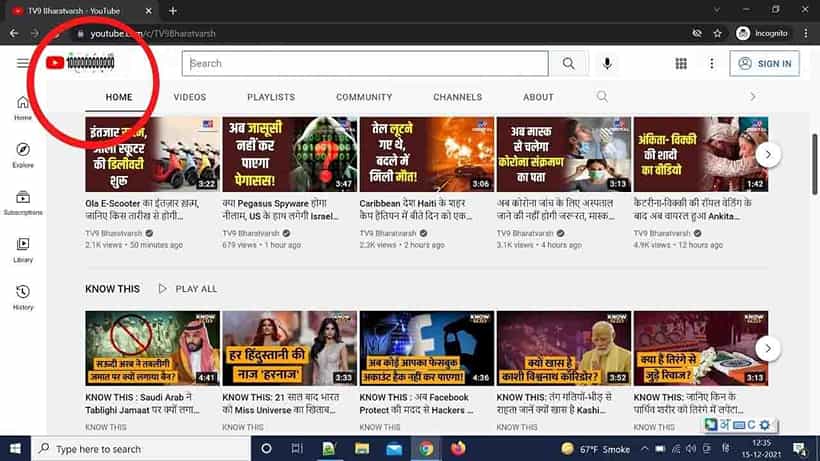This screenshot has width=820, height=461.
Task: Open Chrome three-dot menu
Action: pyautogui.click(x=805, y=33)
